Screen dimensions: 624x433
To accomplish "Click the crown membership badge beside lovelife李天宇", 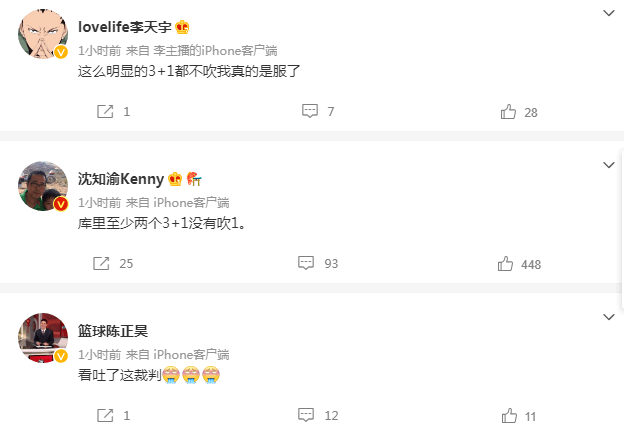I will pyautogui.click(x=182, y=27).
